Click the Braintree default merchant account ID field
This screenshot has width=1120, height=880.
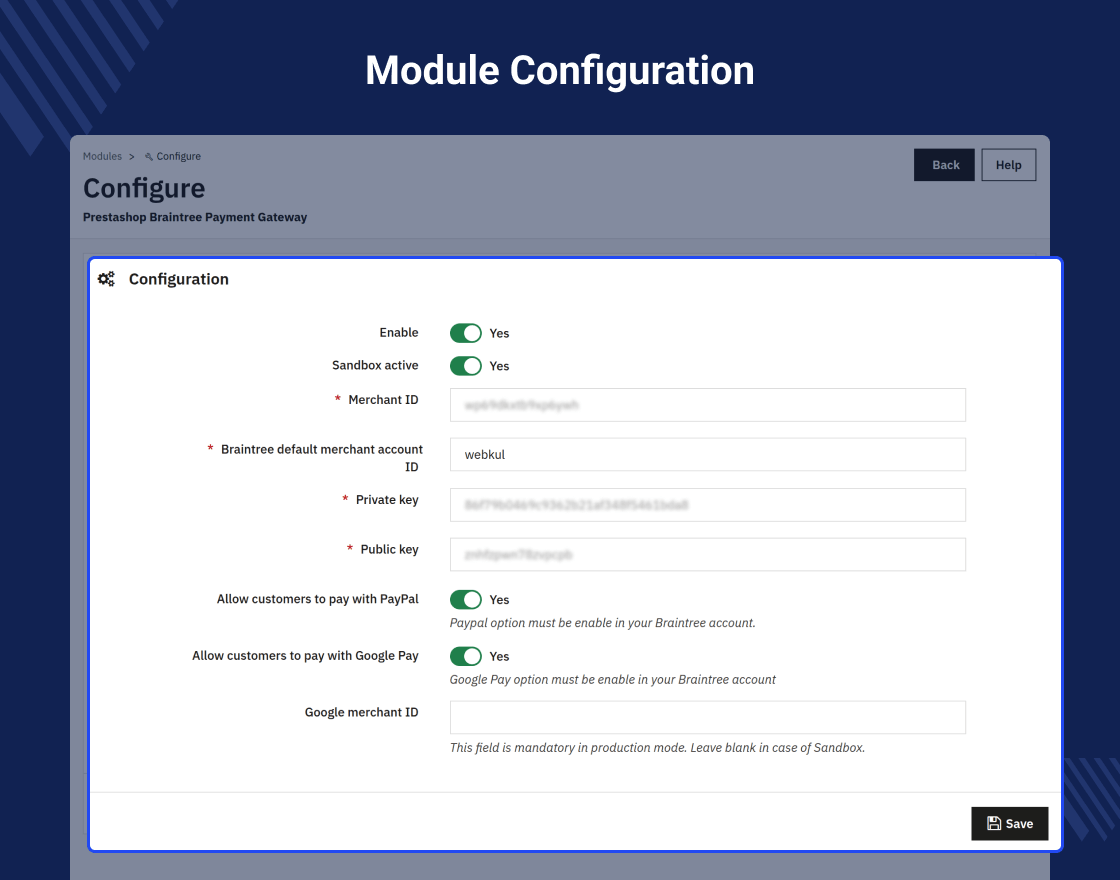click(708, 454)
